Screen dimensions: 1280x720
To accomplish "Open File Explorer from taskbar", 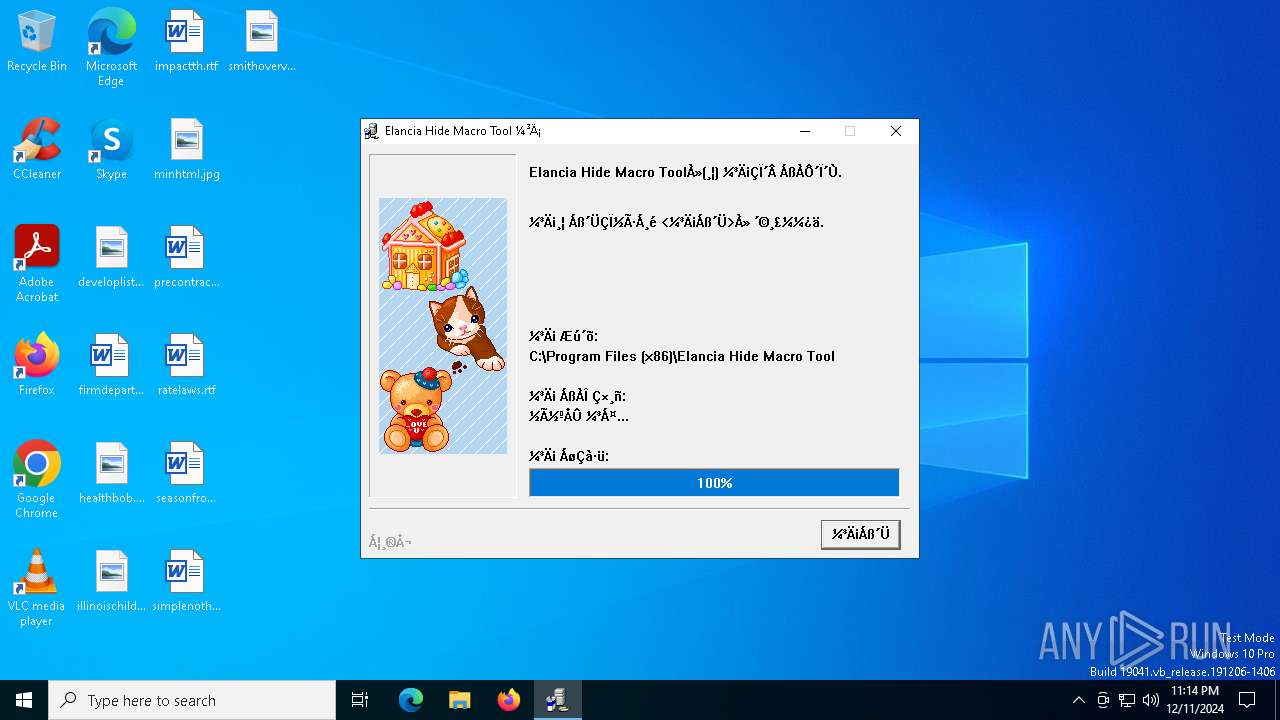I will (x=459, y=700).
